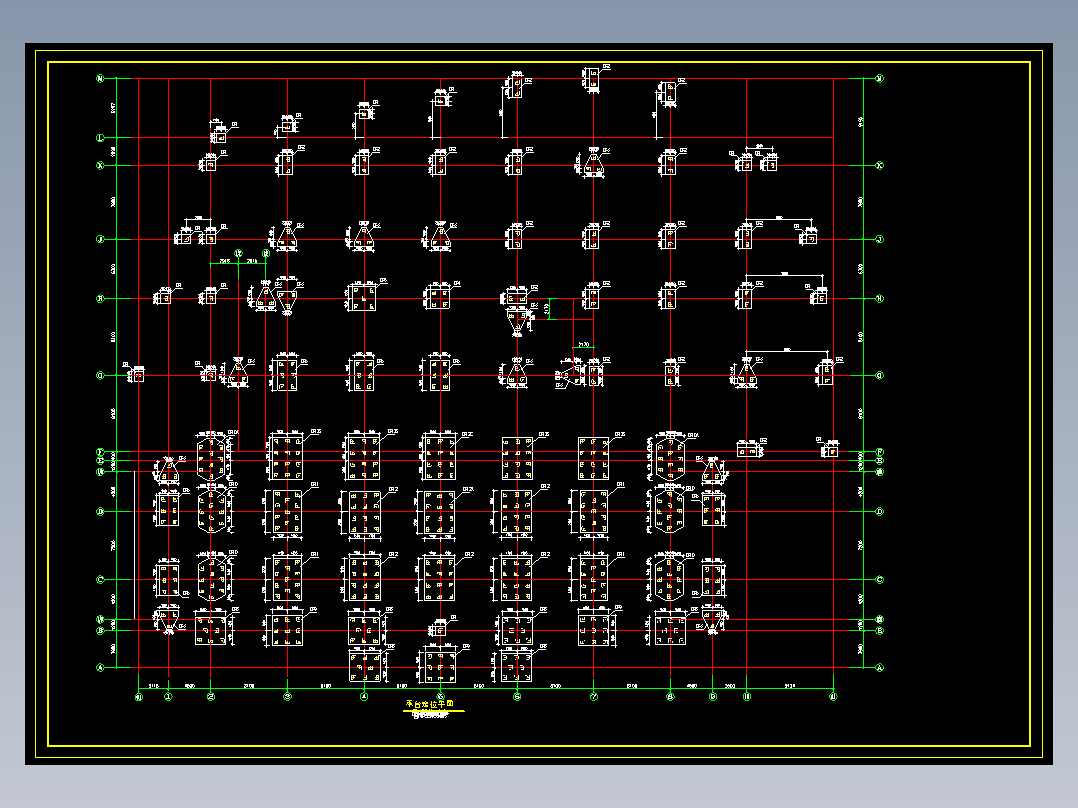Select the left-edge axis bubble C
The height and width of the screenshot is (808, 1078).
pos(100,580)
